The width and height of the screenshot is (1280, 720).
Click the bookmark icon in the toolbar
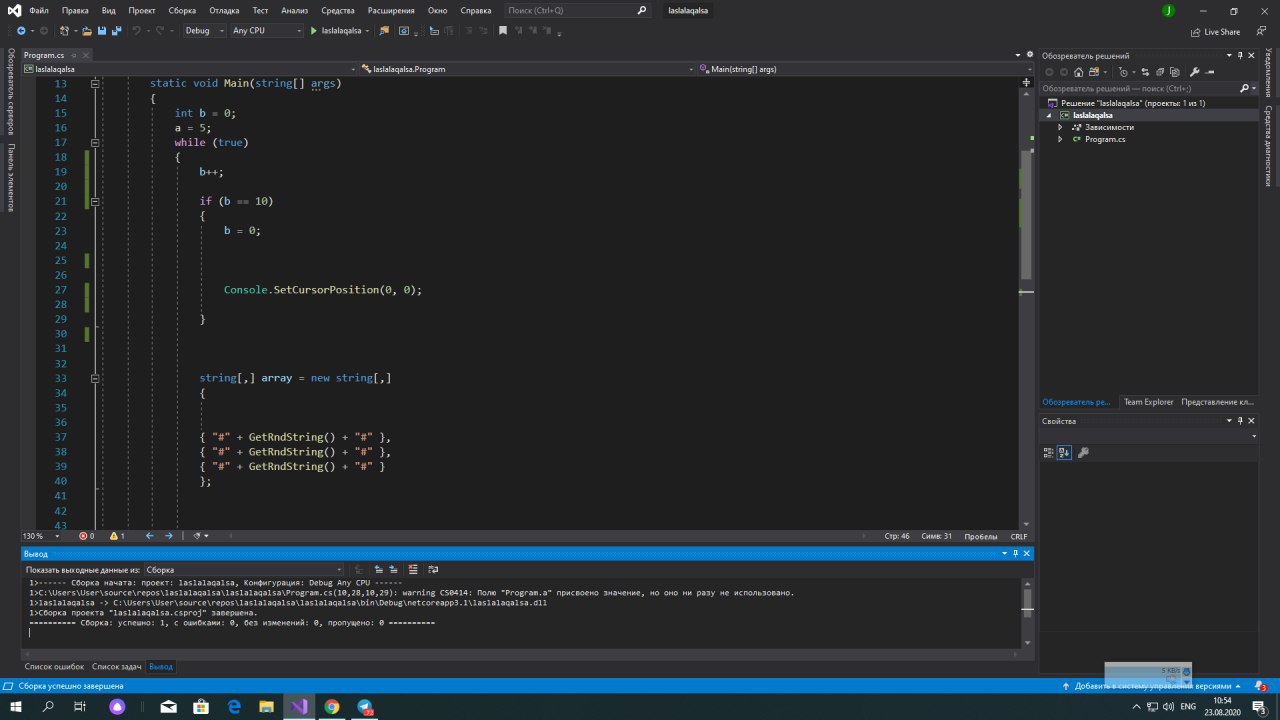503,31
